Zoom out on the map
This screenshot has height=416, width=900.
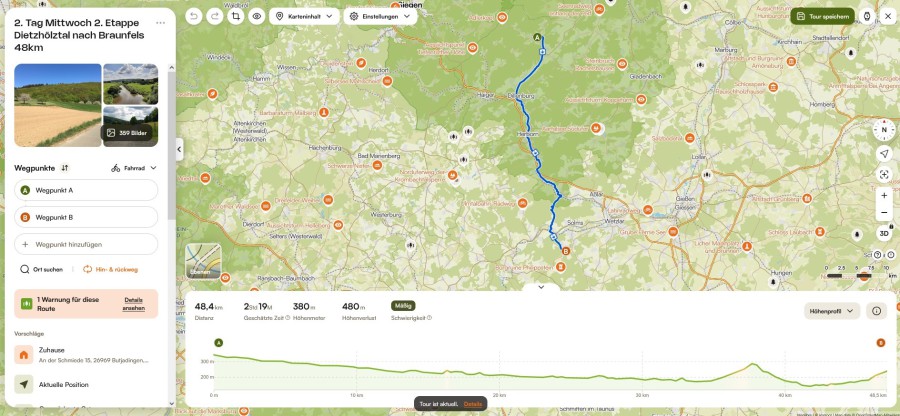click(x=884, y=213)
